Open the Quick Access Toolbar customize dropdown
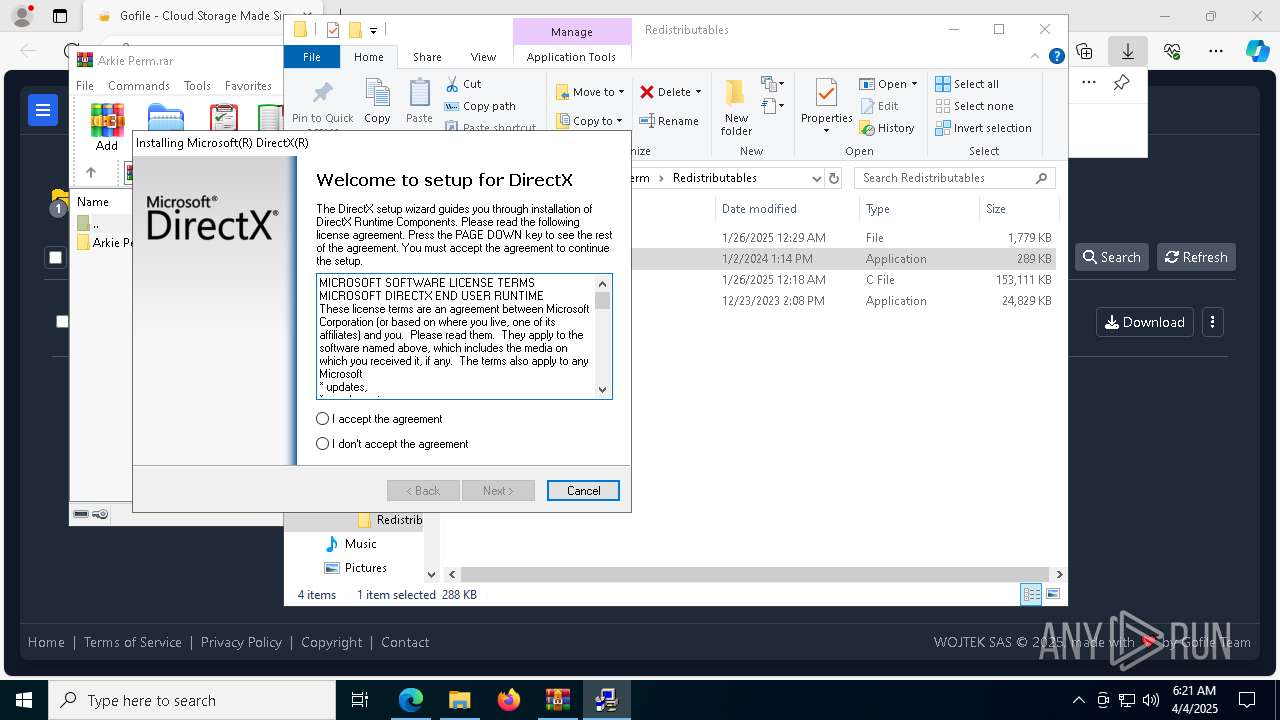This screenshot has width=1280, height=720. pyautogui.click(x=373, y=30)
